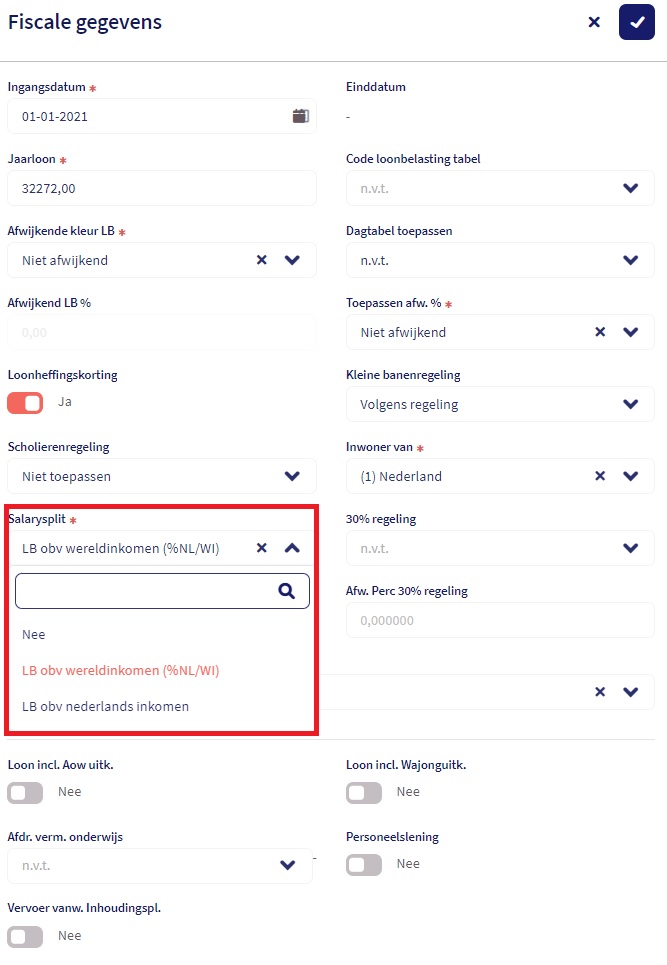667x965 pixels.
Task: Close the Fiscale gegevens form
Action: 594,22
